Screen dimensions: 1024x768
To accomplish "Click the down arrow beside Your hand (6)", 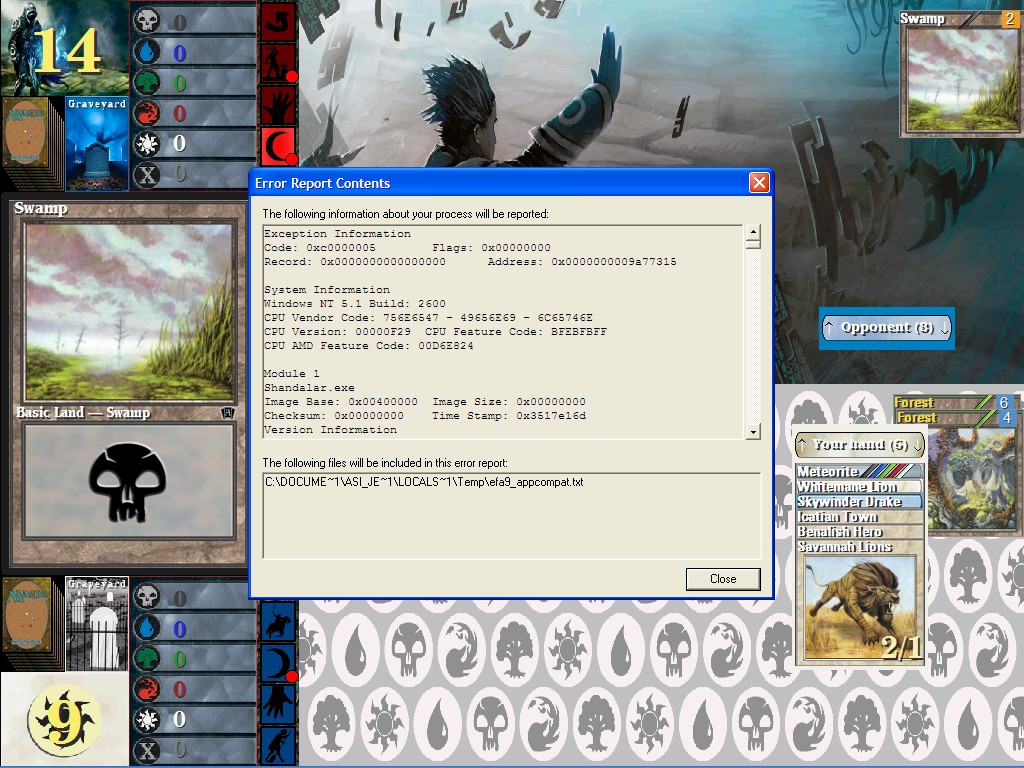I will pos(918,445).
